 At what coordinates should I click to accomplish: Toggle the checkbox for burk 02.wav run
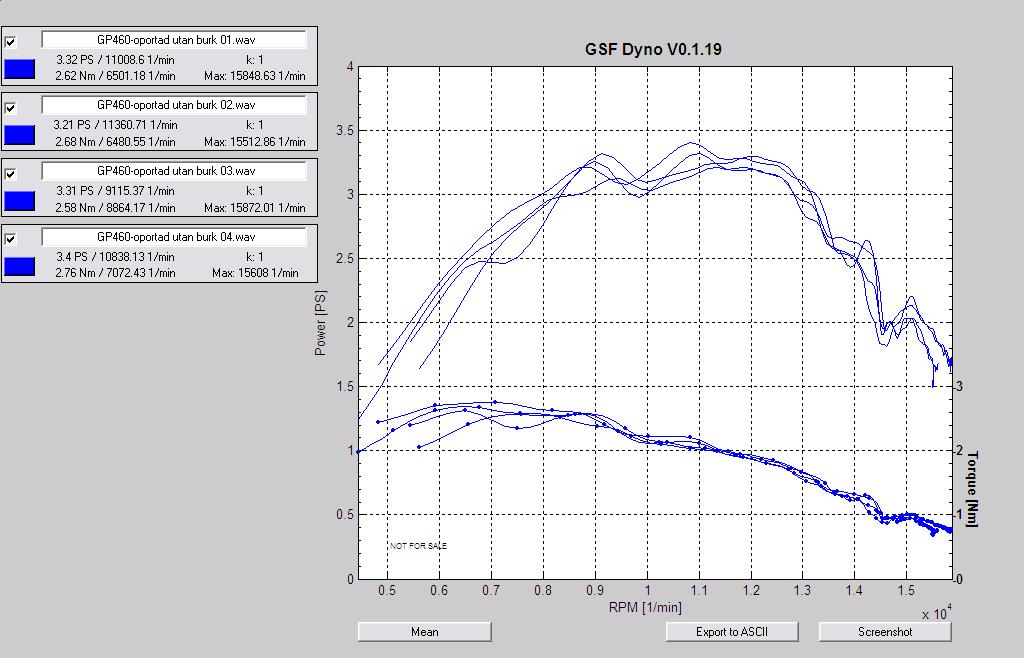tap(11, 108)
